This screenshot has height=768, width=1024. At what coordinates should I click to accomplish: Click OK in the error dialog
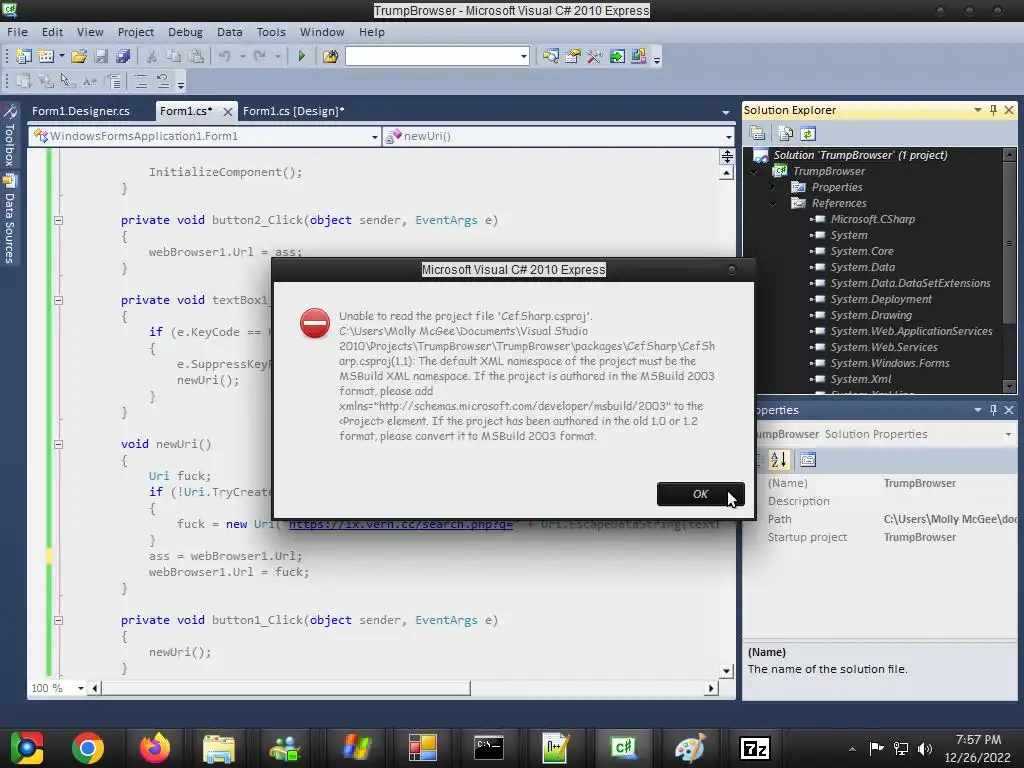pyautogui.click(x=700, y=494)
